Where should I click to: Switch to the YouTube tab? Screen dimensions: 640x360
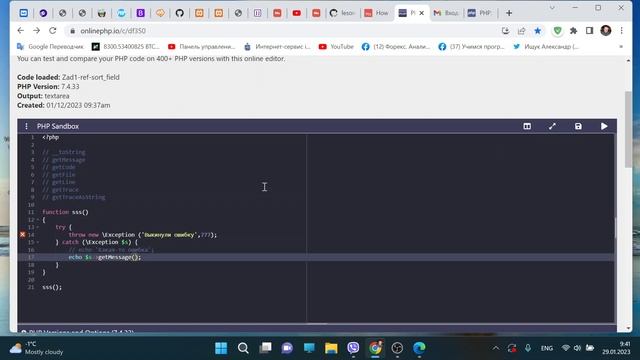tap(297, 13)
